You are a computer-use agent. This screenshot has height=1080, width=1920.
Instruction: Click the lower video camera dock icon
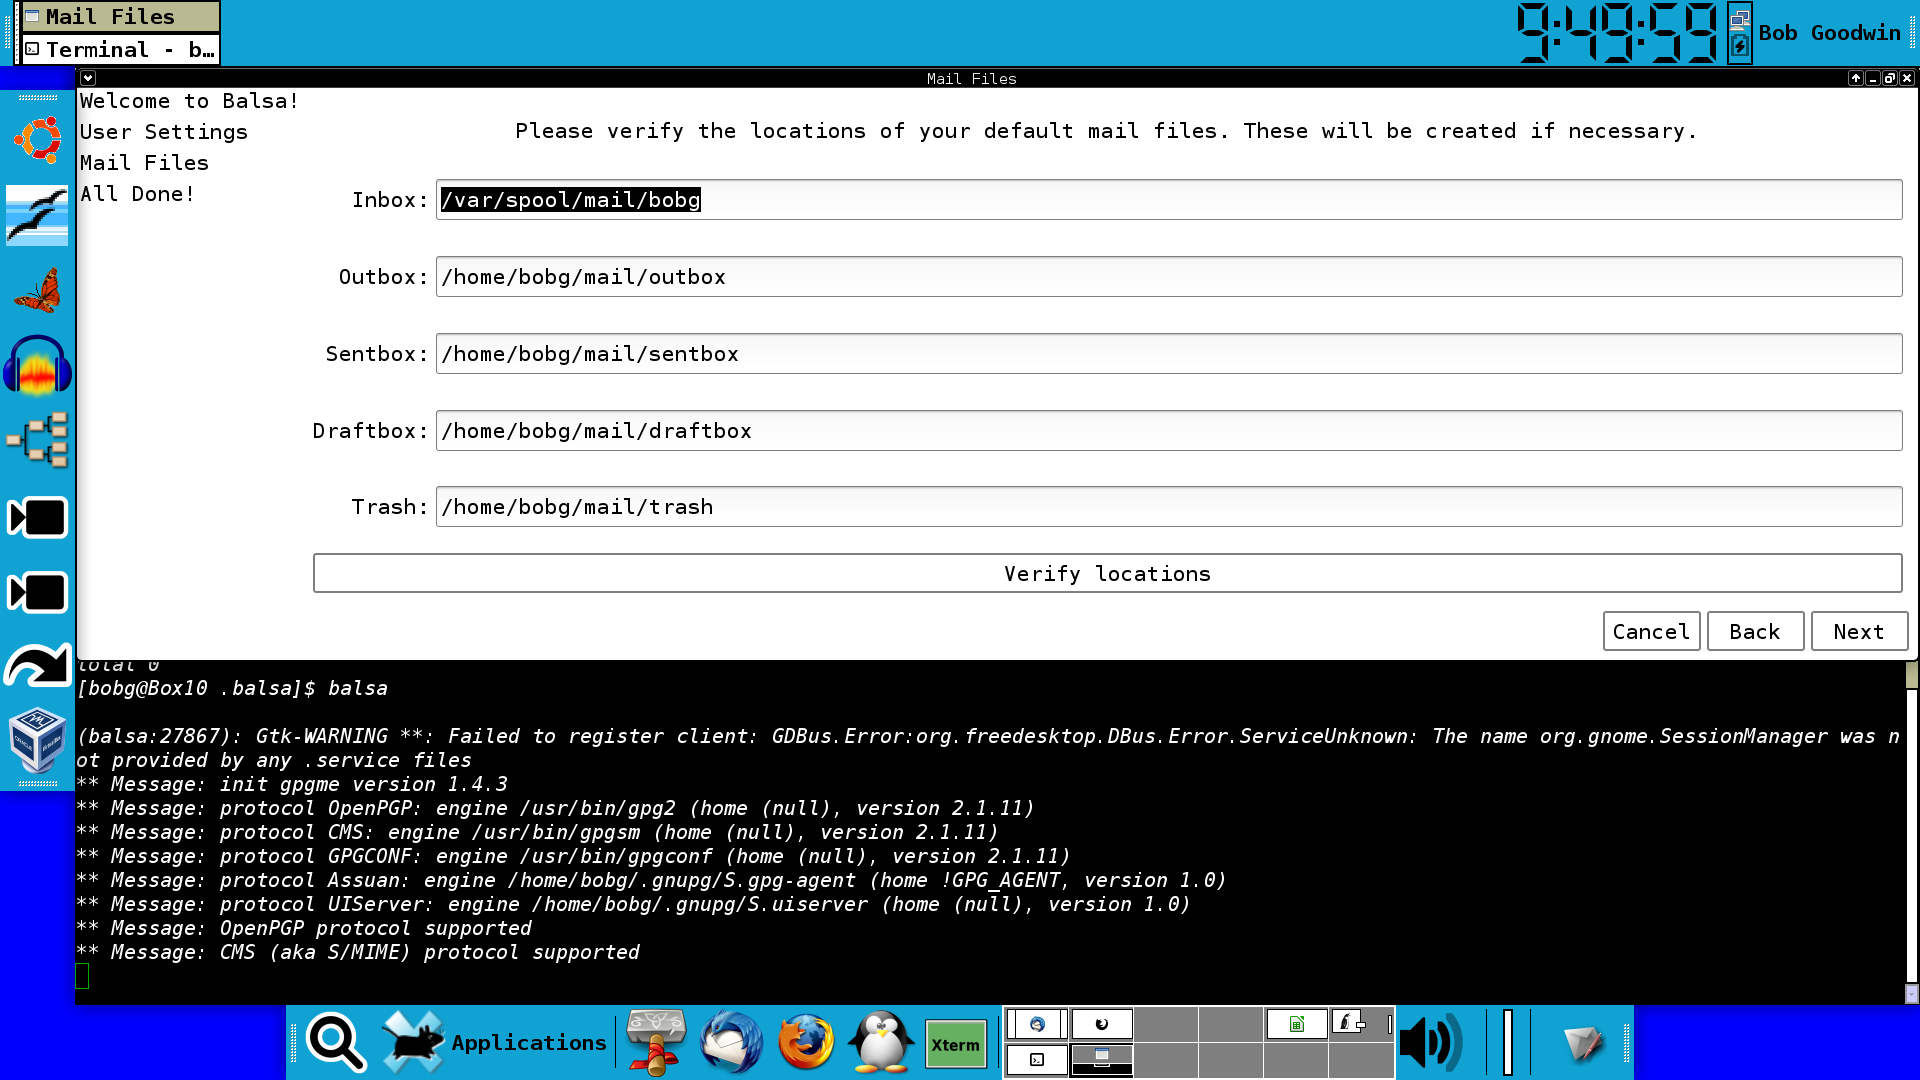(x=38, y=592)
